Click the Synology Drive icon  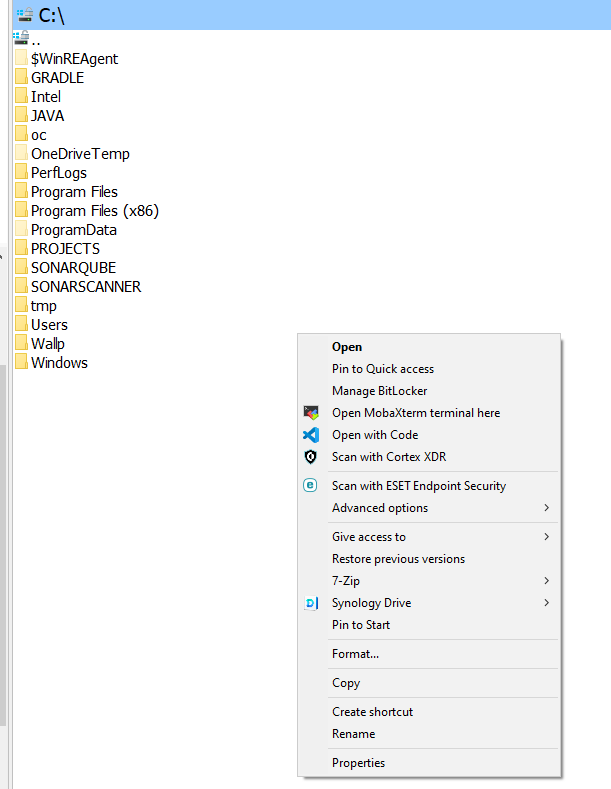click(x=311, y=603)
